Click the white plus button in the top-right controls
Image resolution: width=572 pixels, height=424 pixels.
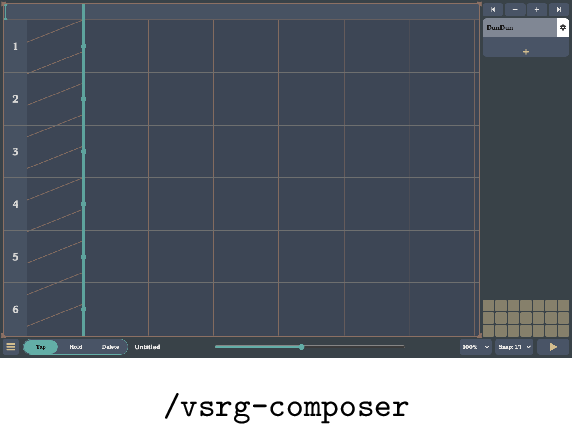pos(537,9)
